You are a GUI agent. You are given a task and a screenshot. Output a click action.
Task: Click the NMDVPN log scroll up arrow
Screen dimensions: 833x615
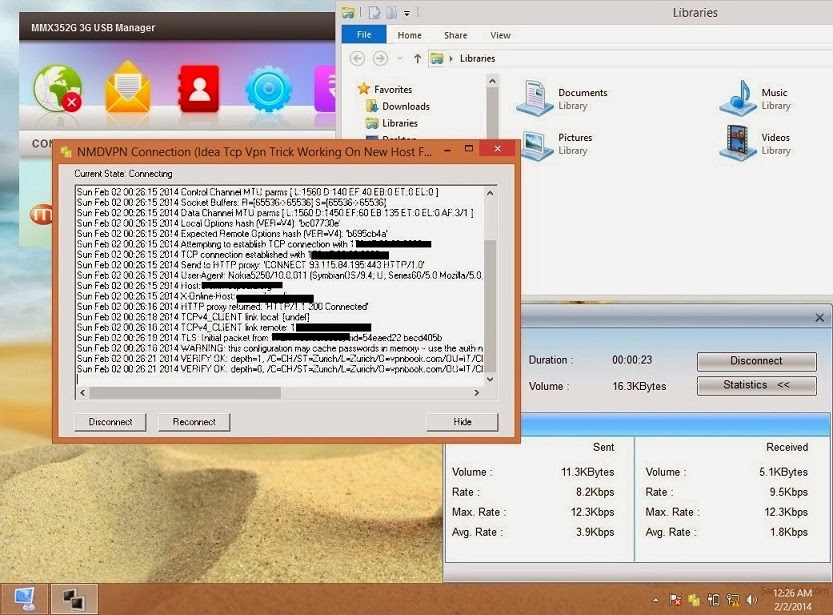click(490, 193)
